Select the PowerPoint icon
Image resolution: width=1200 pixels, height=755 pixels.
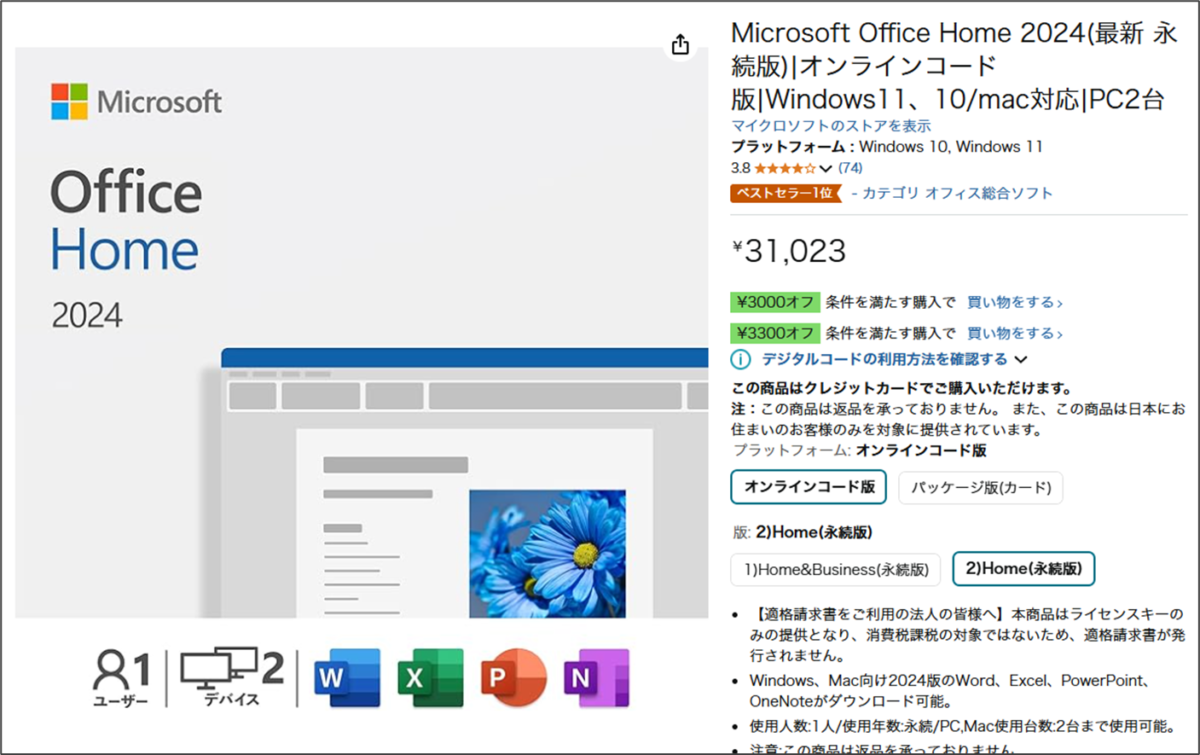point(513,677)
